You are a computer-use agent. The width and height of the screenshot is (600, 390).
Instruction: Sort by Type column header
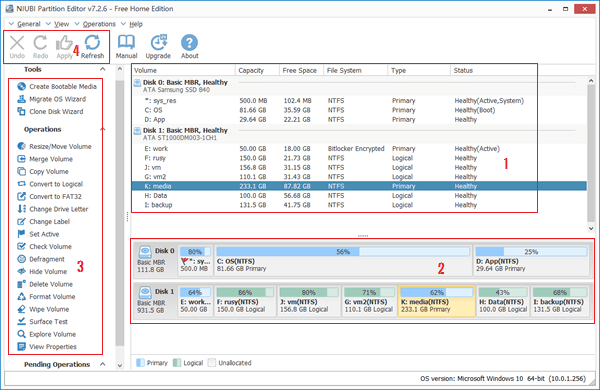[419, 70]
